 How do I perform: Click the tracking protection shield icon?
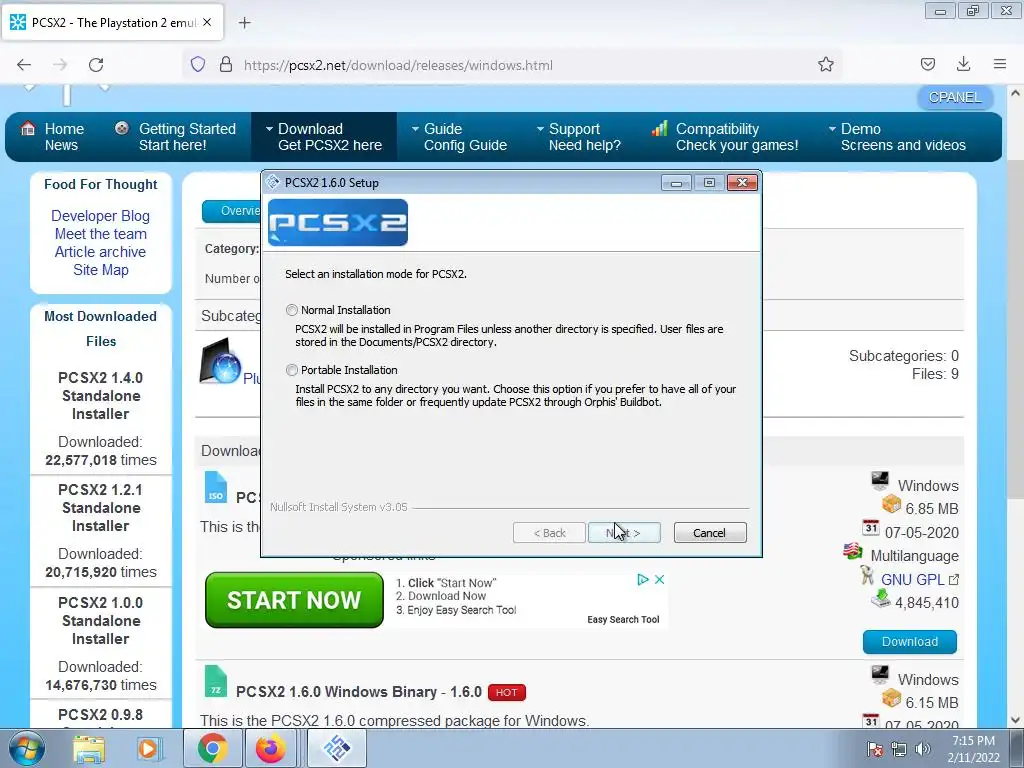198,65
